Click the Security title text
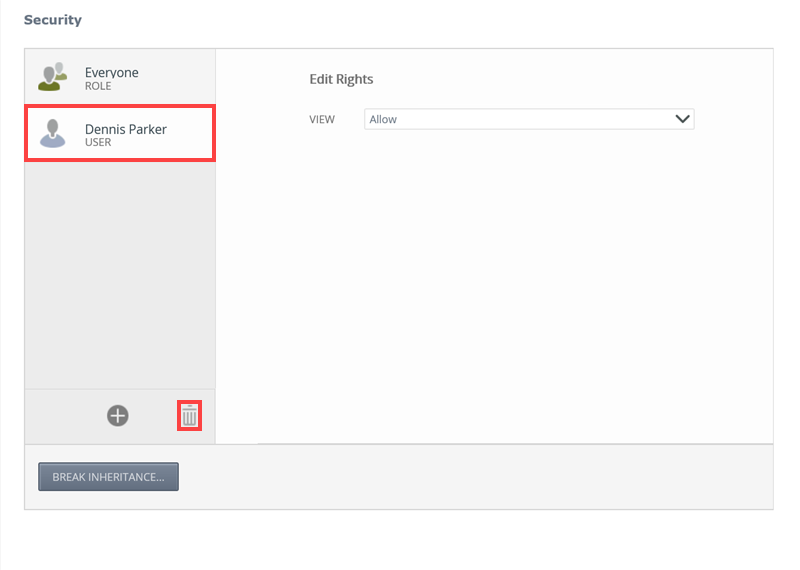The image size is (800, 570). 53,20
